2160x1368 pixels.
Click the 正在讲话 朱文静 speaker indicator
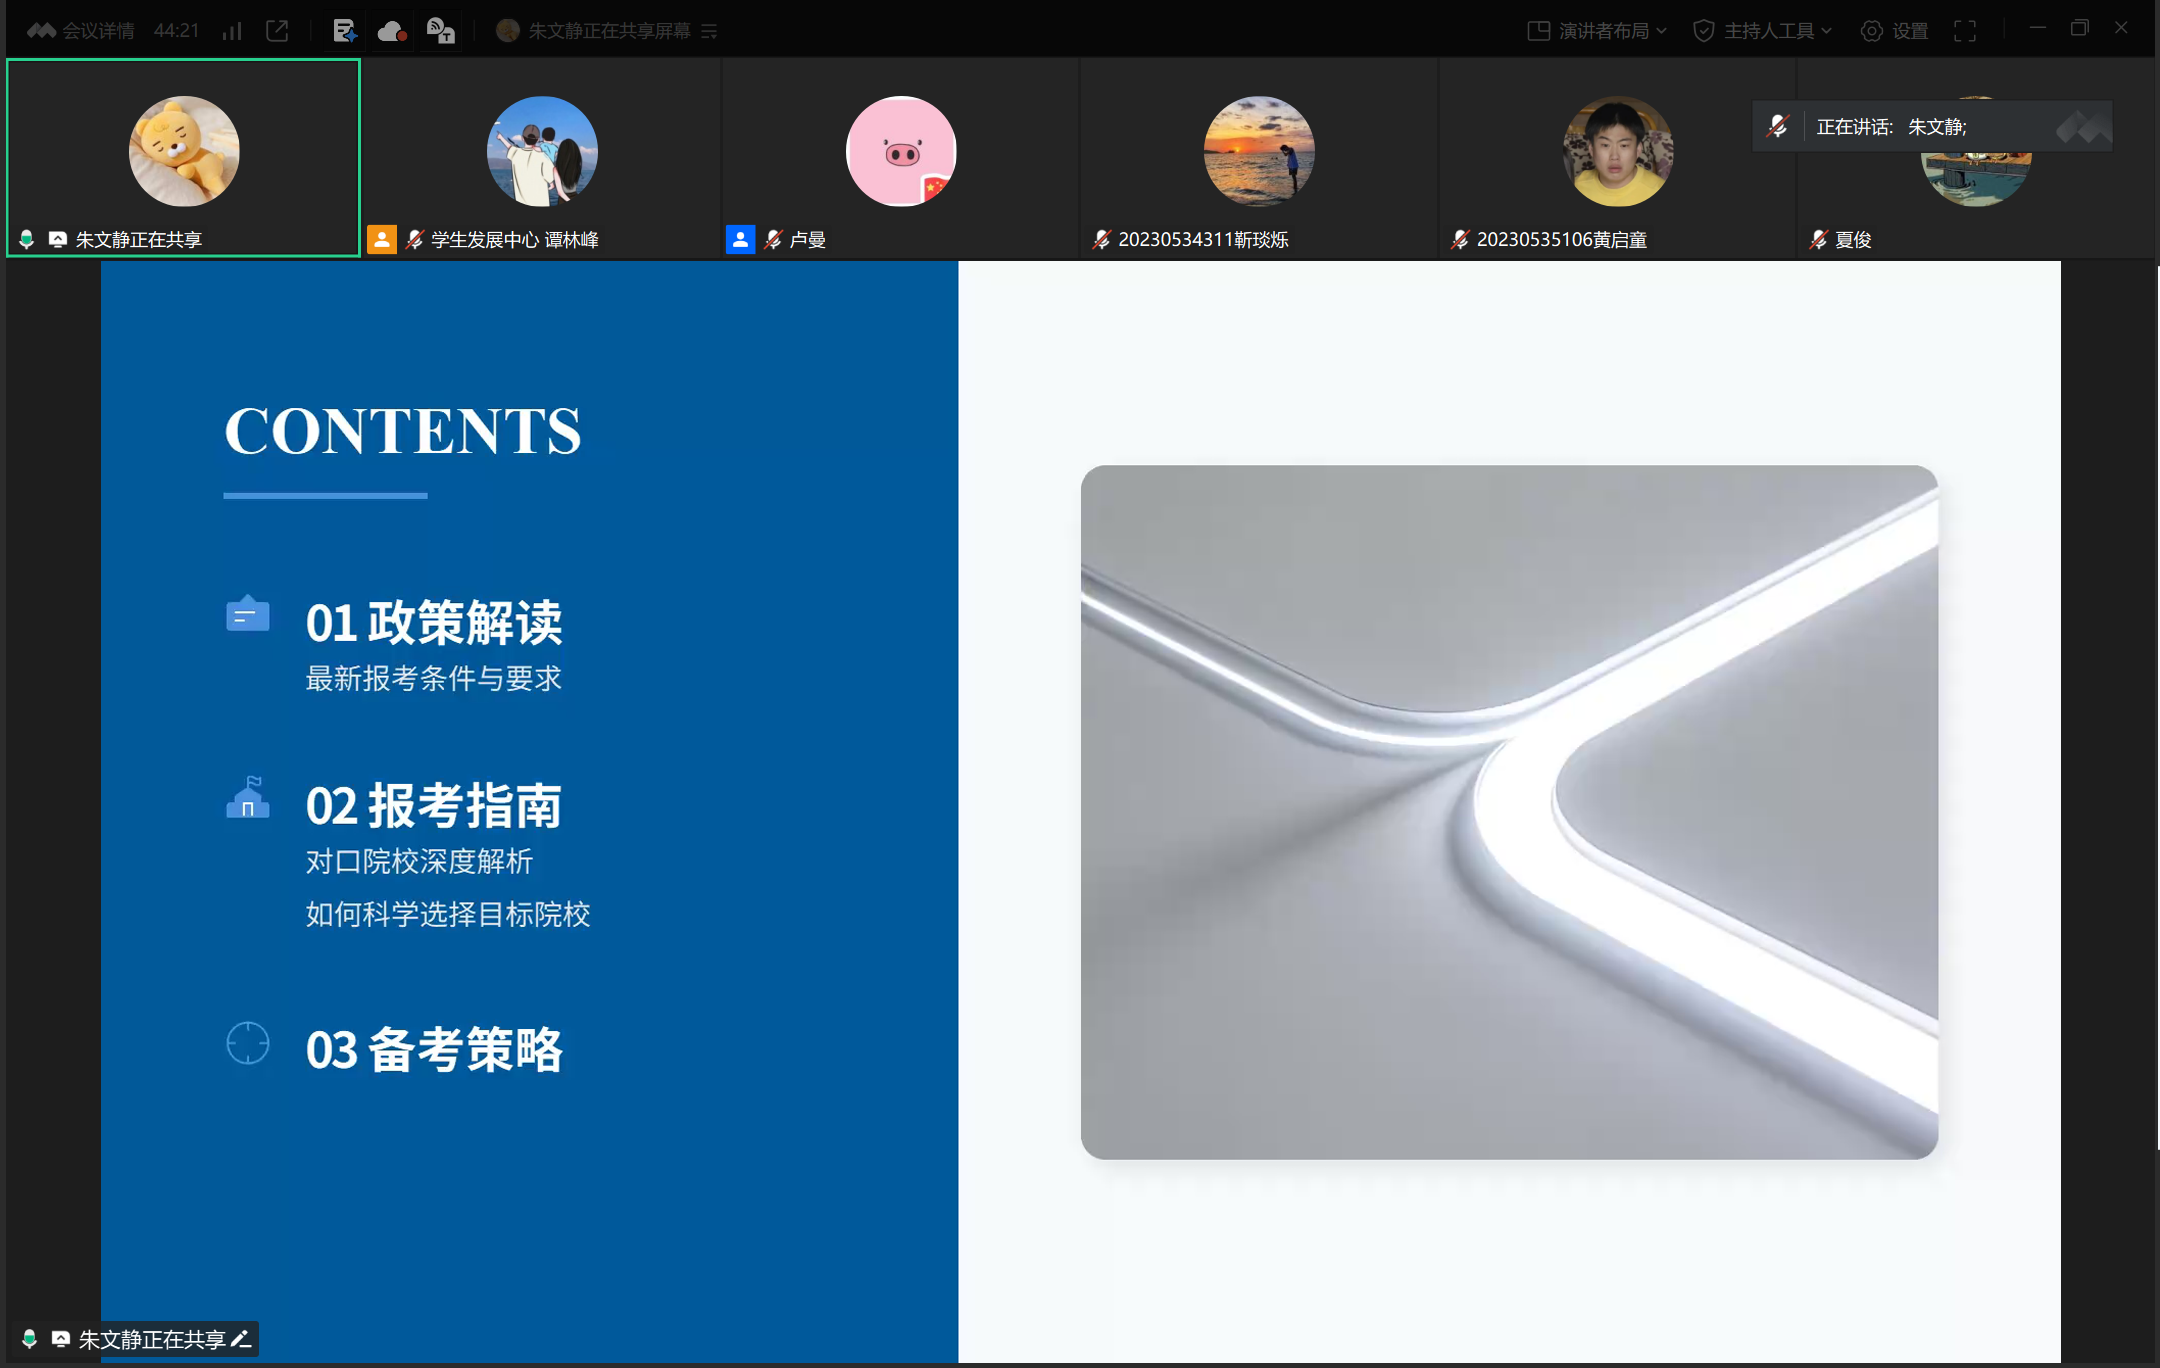1890,127
